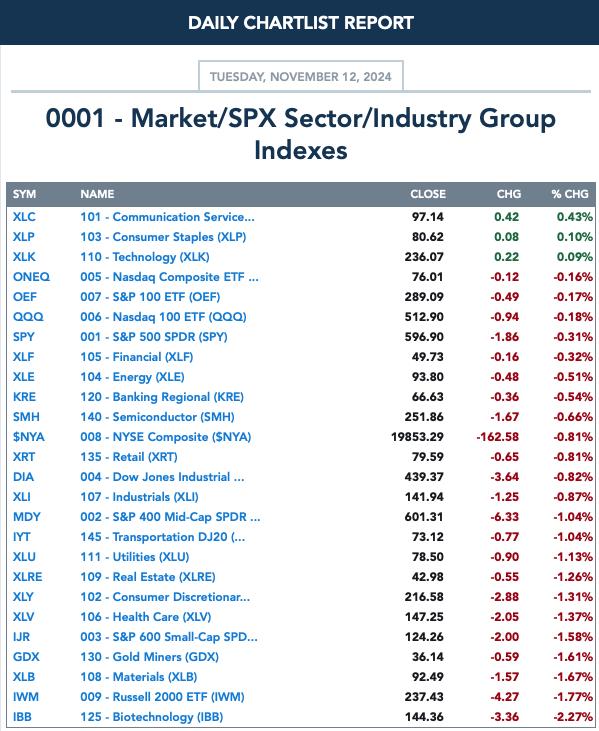
Task: Click the SYM column header
Action: [24, 194]
